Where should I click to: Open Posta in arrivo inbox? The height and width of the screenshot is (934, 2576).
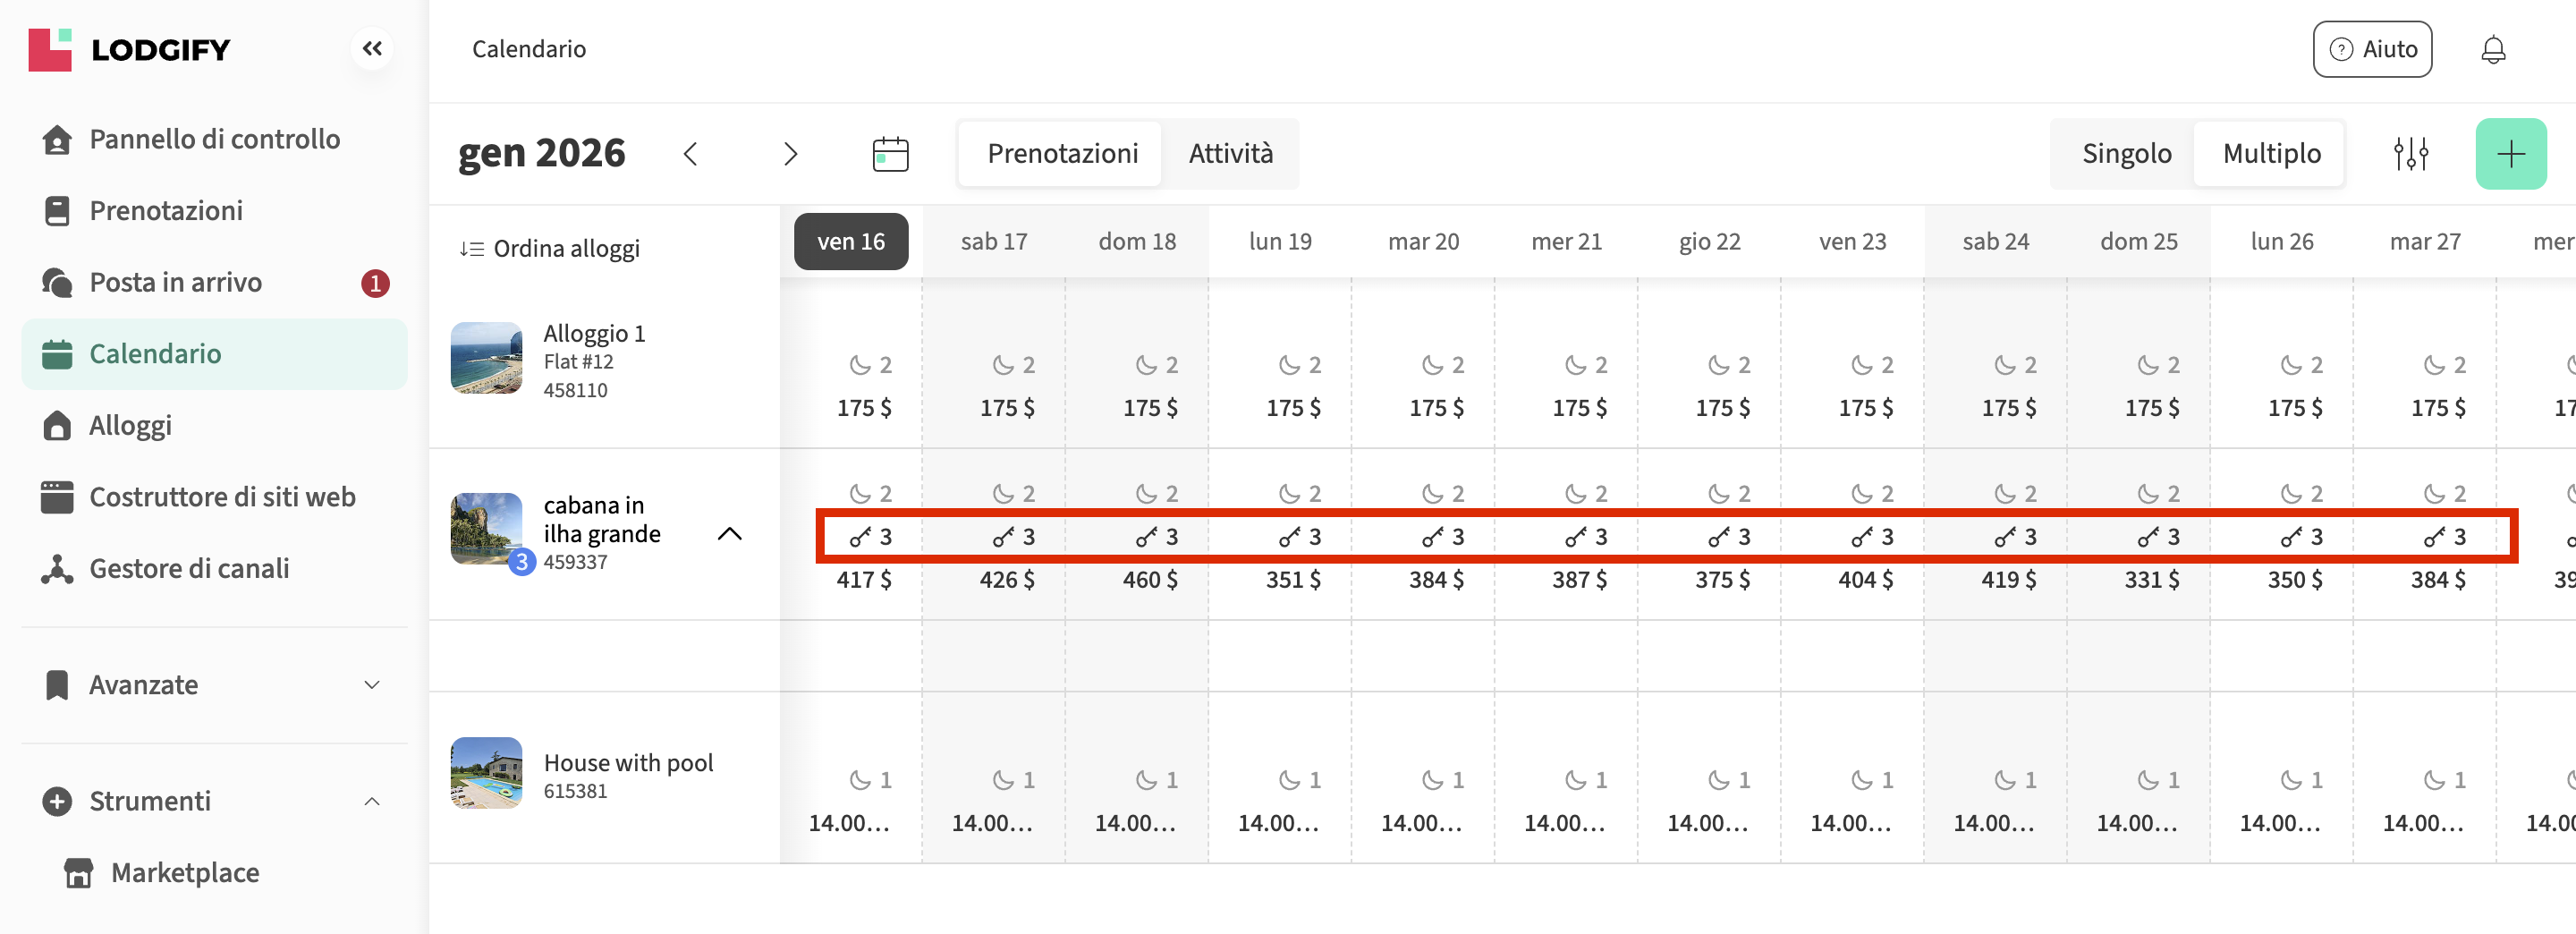click(176, 283)
